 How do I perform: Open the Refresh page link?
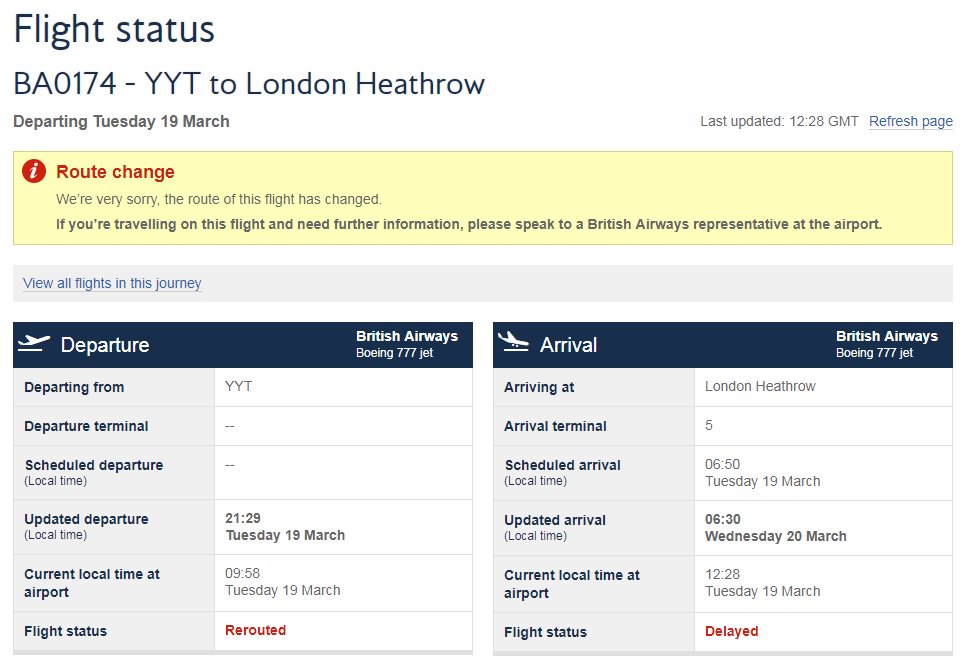(911, 121)
